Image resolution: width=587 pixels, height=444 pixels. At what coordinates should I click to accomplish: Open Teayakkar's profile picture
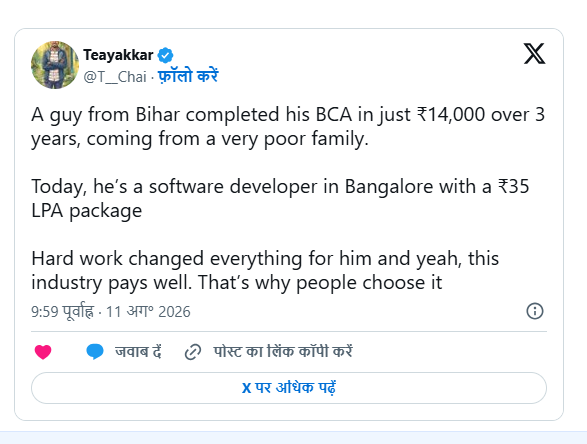[55, 65]
